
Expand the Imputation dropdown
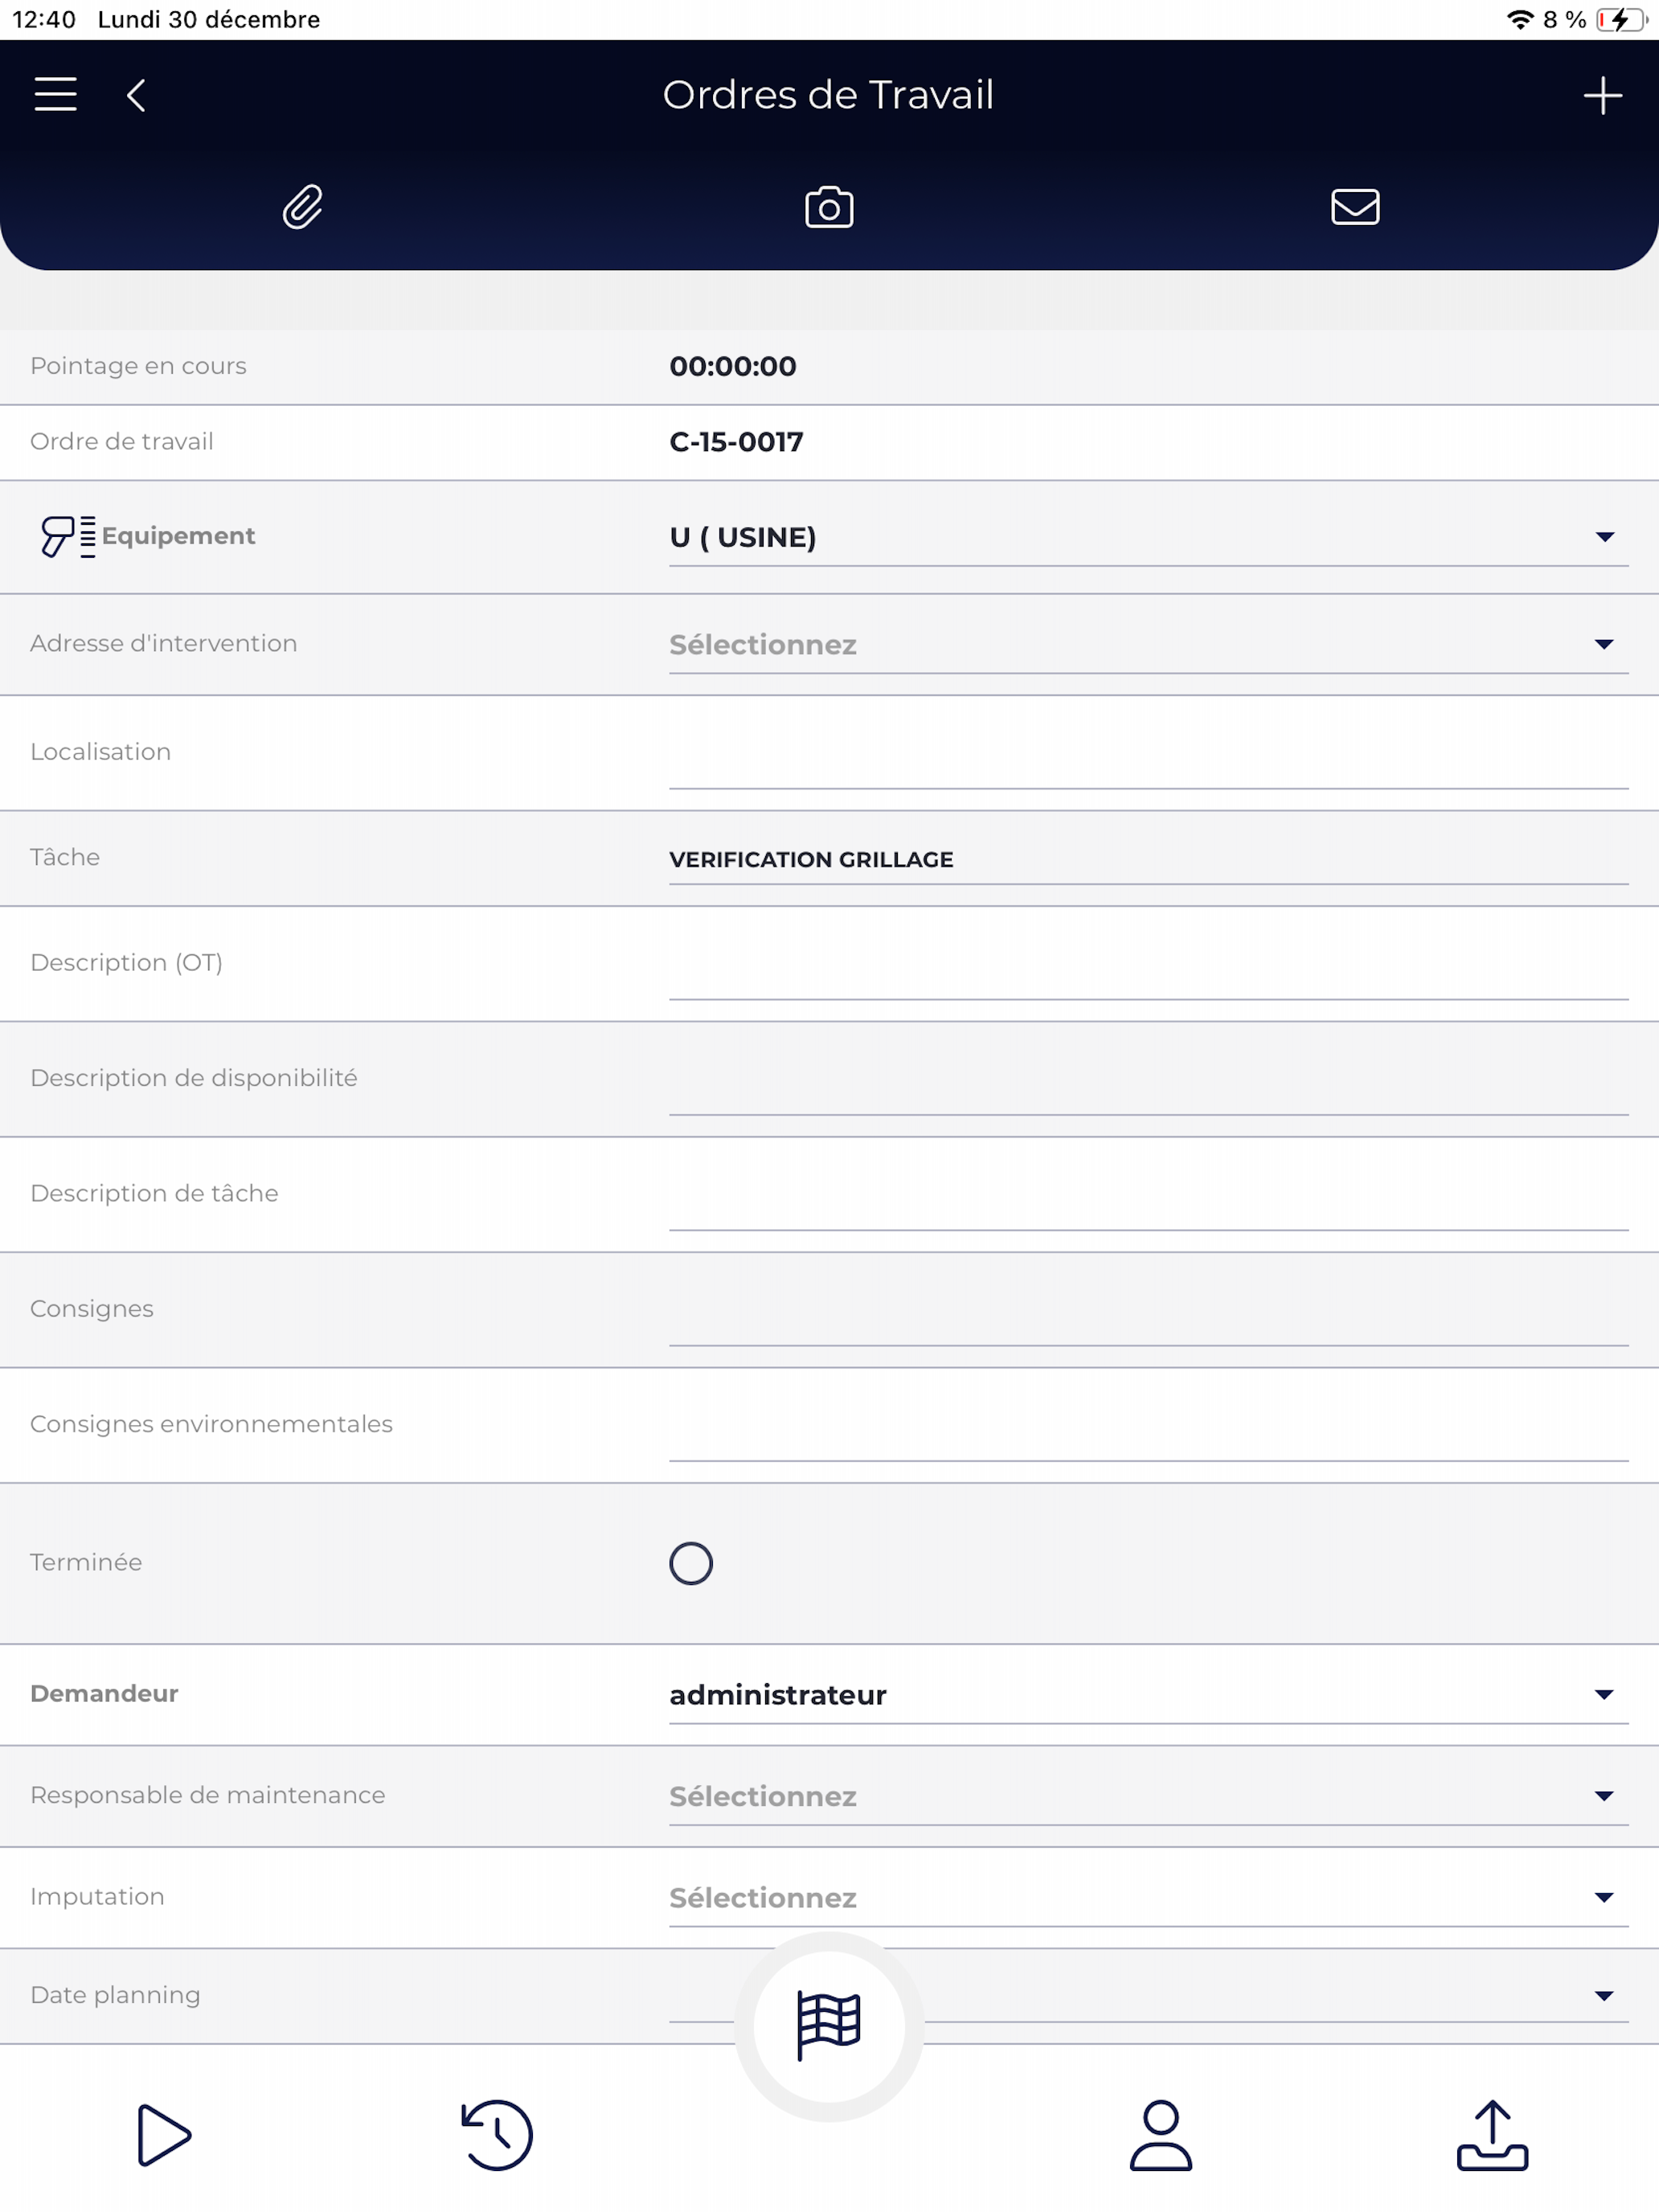[x=1148, y=1898]
